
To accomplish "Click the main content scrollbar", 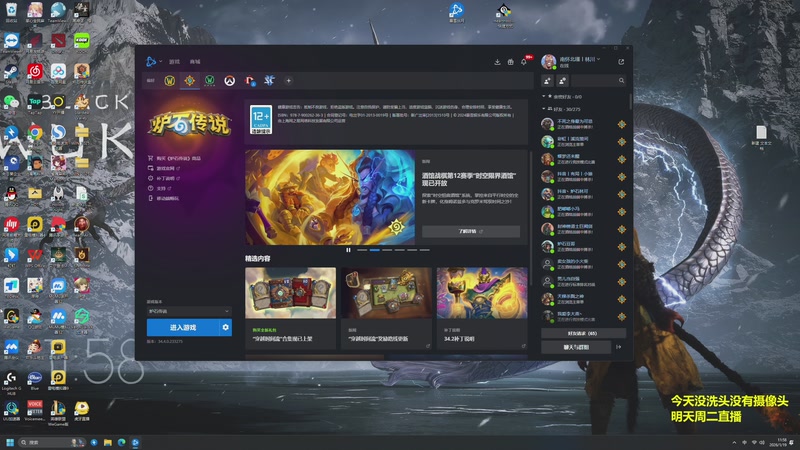I will (x=531, y=217).
